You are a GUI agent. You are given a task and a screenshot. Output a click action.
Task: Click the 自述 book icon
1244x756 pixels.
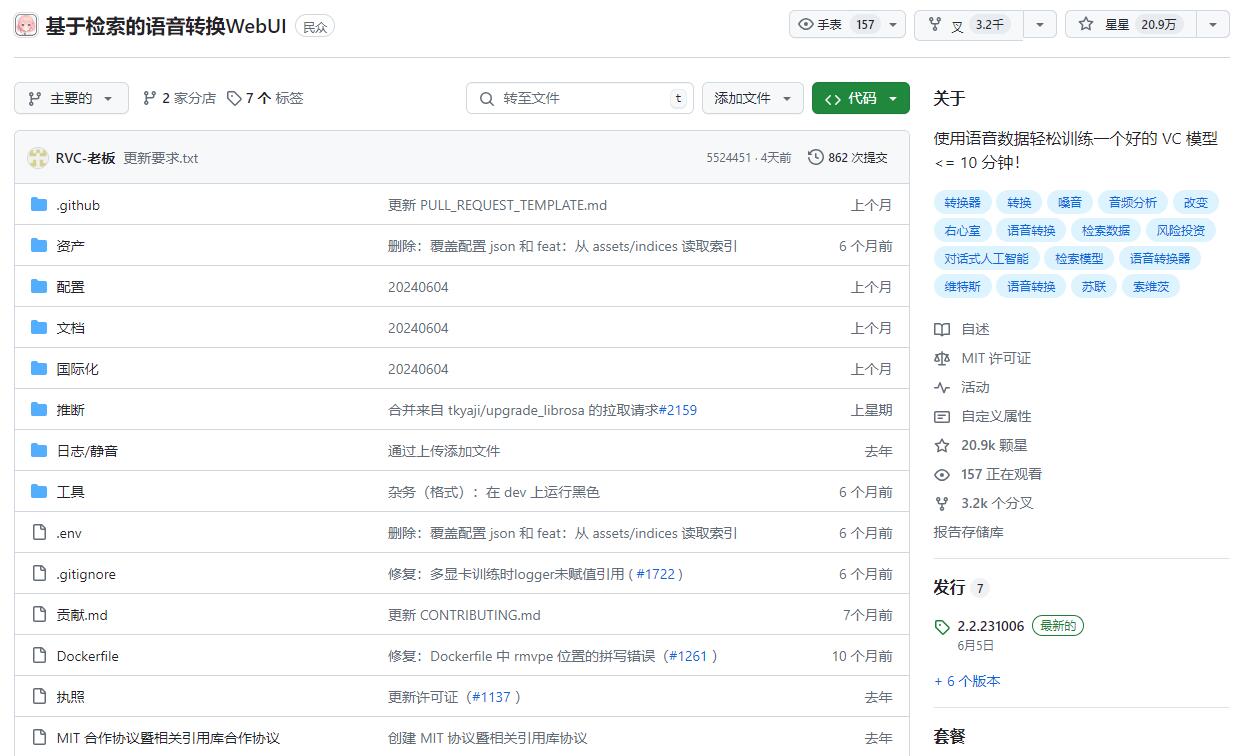[942, 329]
